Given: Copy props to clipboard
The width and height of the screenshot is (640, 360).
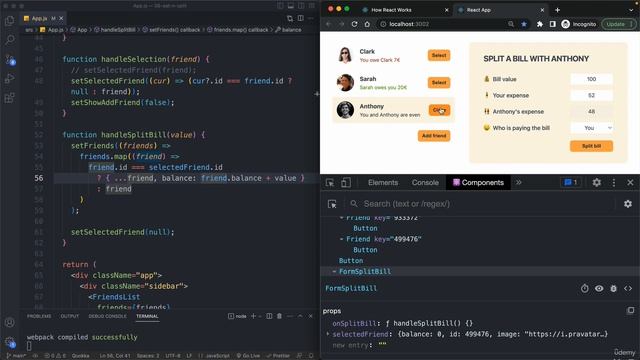Looking at the screenshot, I should (630, 311).
